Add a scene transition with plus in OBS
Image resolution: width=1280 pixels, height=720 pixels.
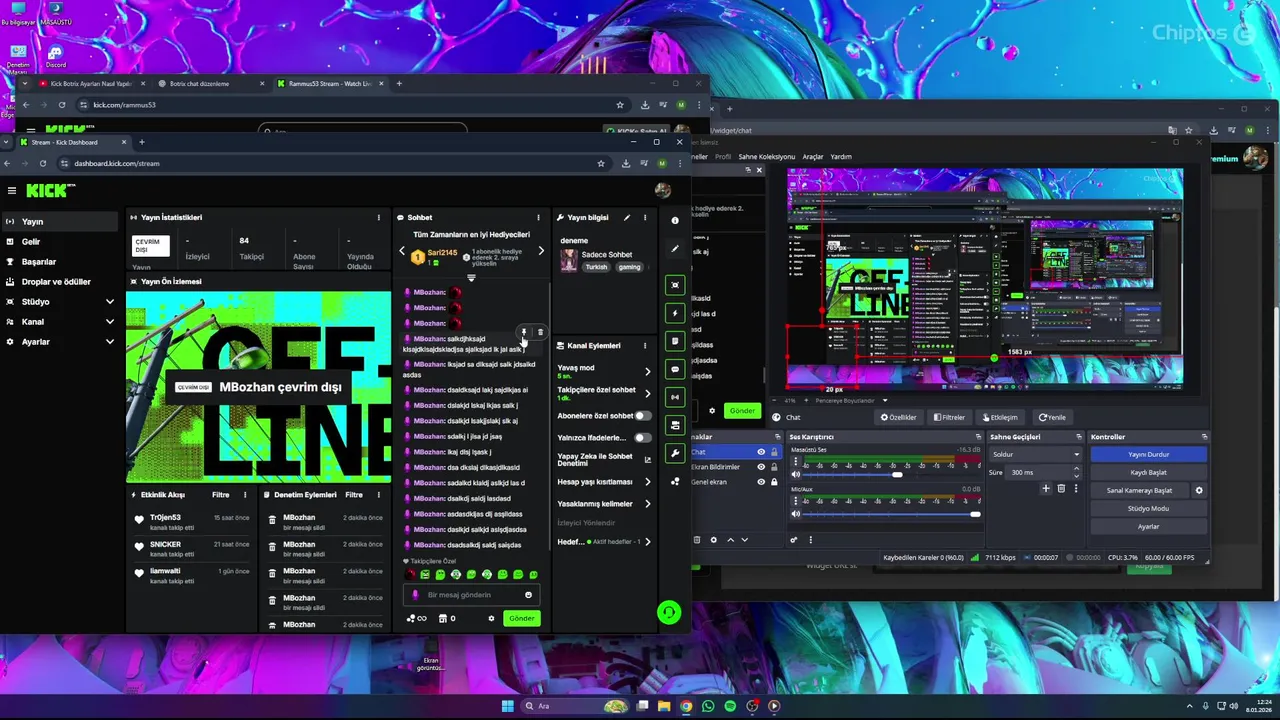[x=1046, y=488]
